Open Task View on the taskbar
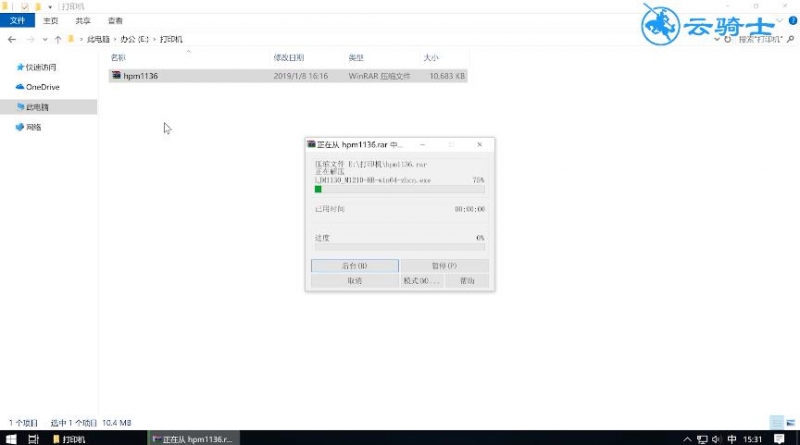Screen dimensions: 800x445 pos(33,439)
